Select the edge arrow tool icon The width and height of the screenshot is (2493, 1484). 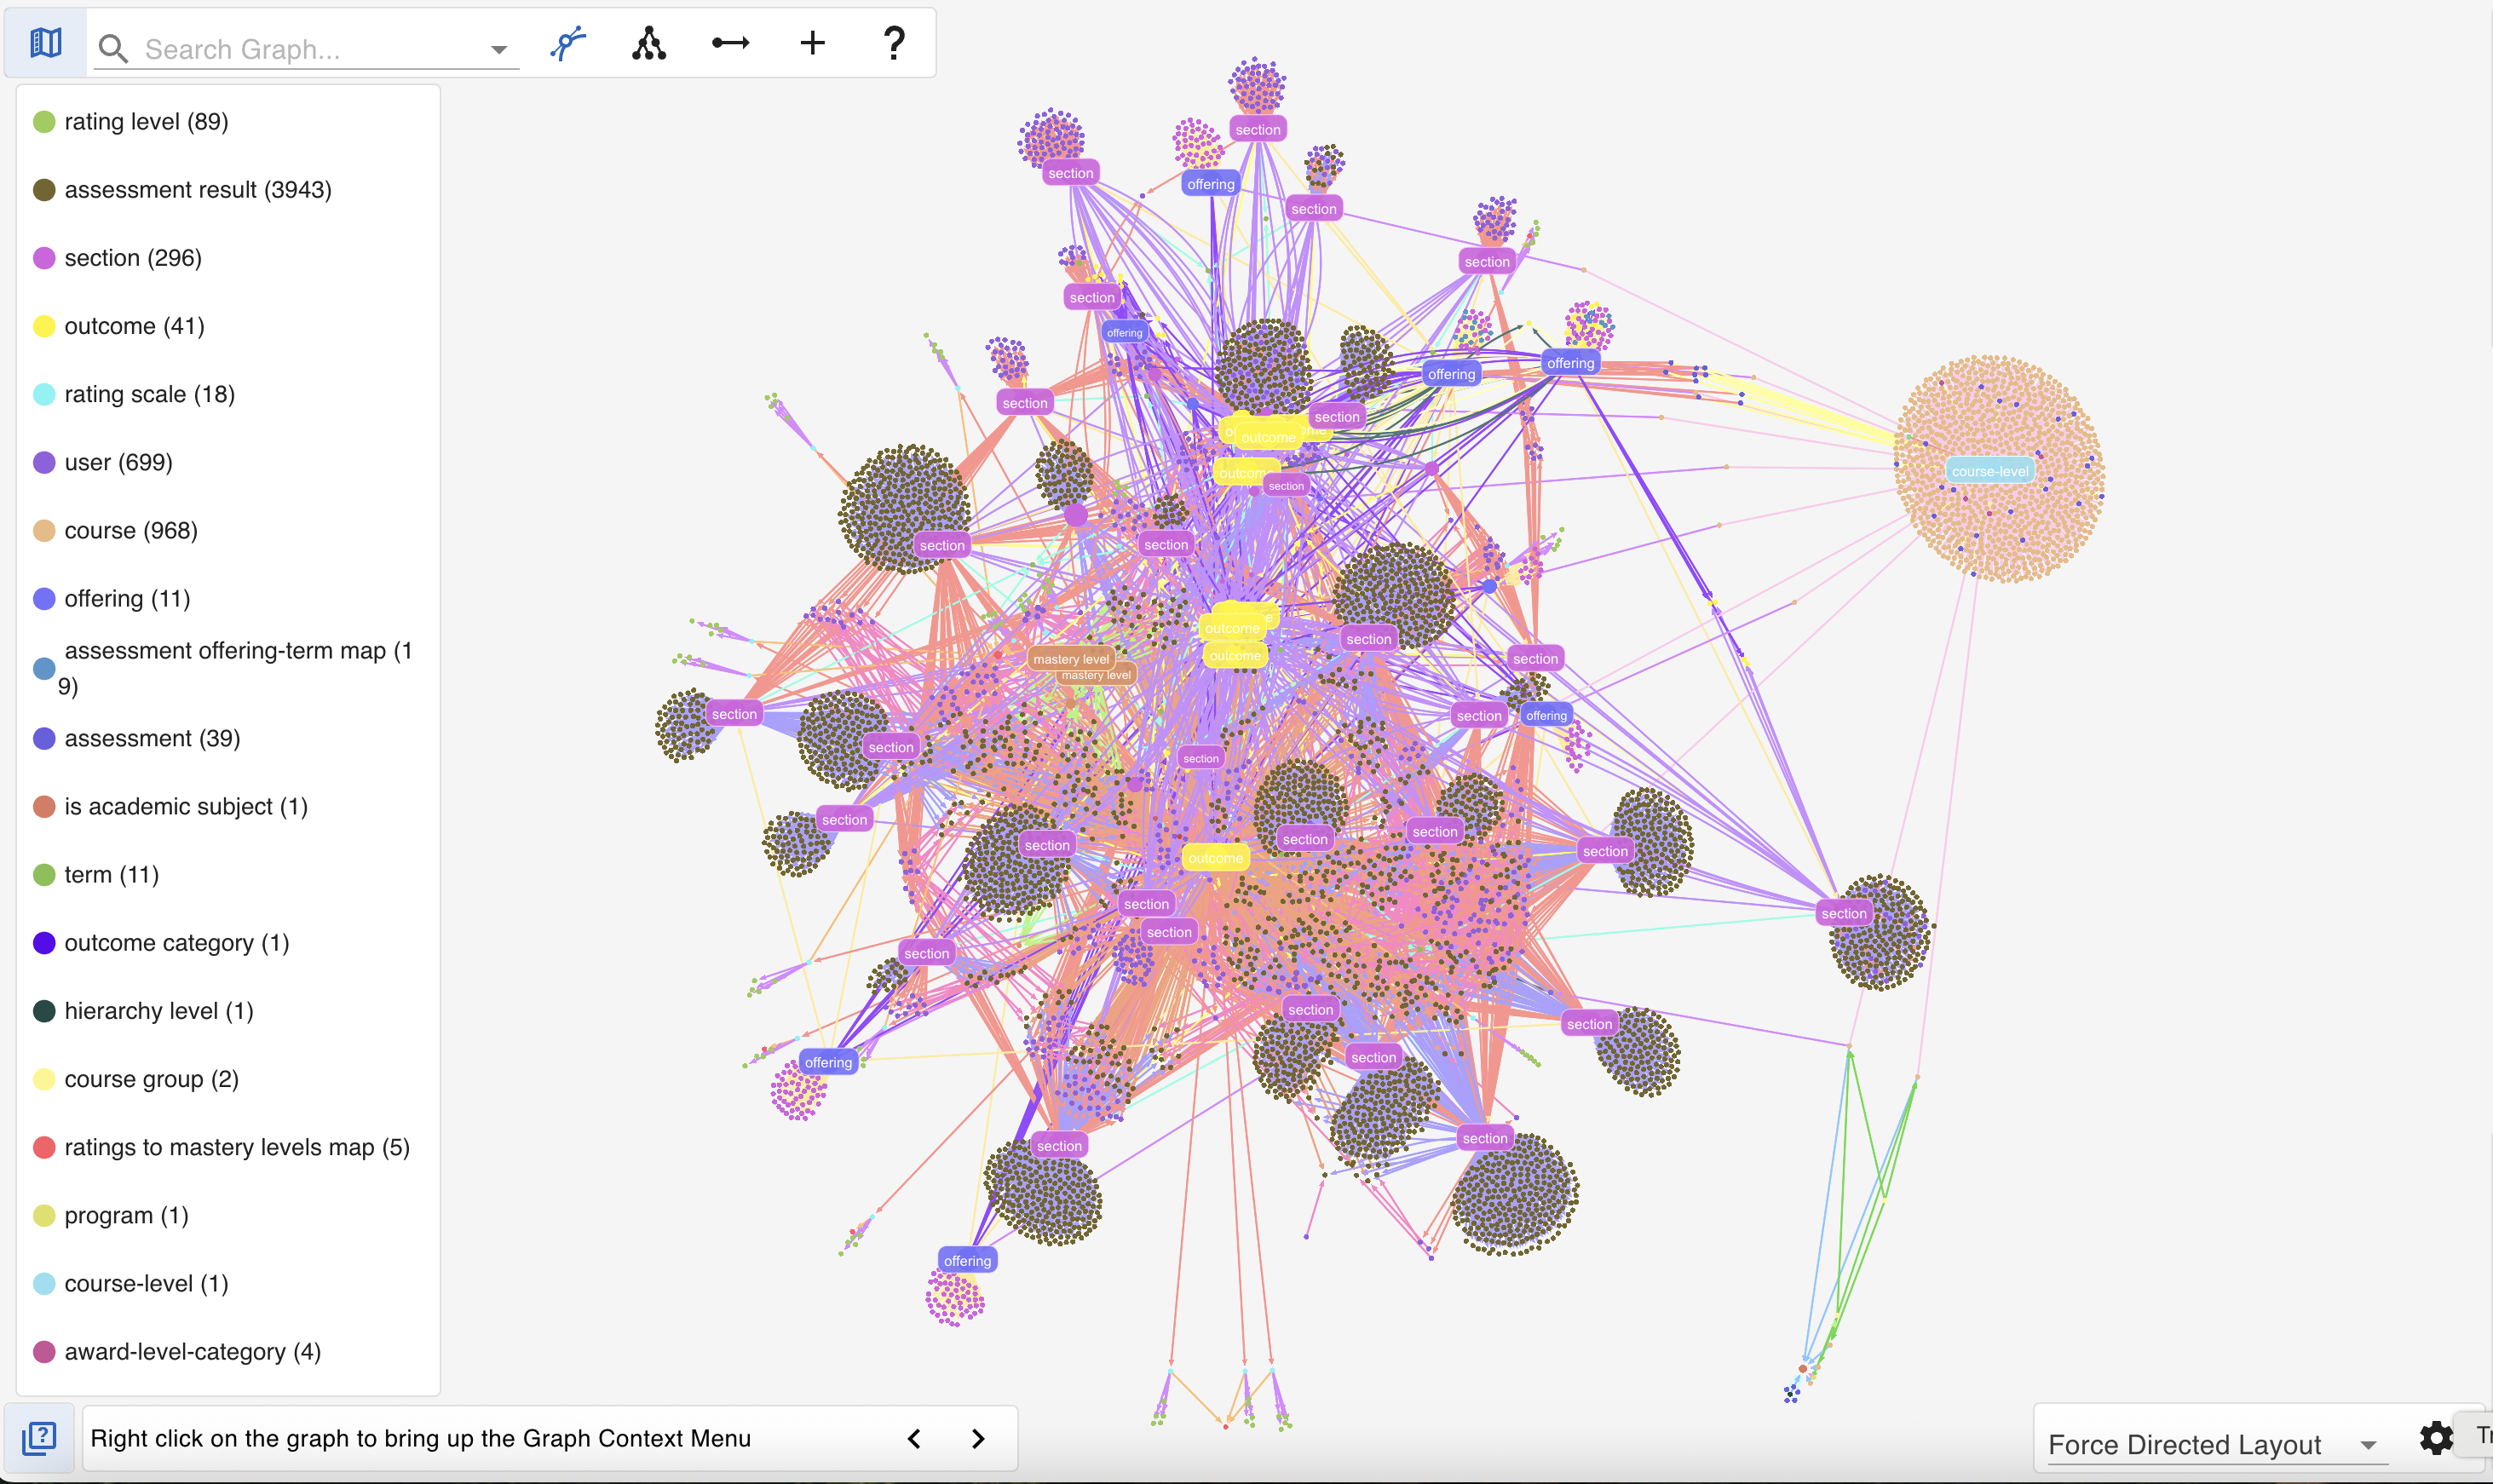(x=730, y=43)
